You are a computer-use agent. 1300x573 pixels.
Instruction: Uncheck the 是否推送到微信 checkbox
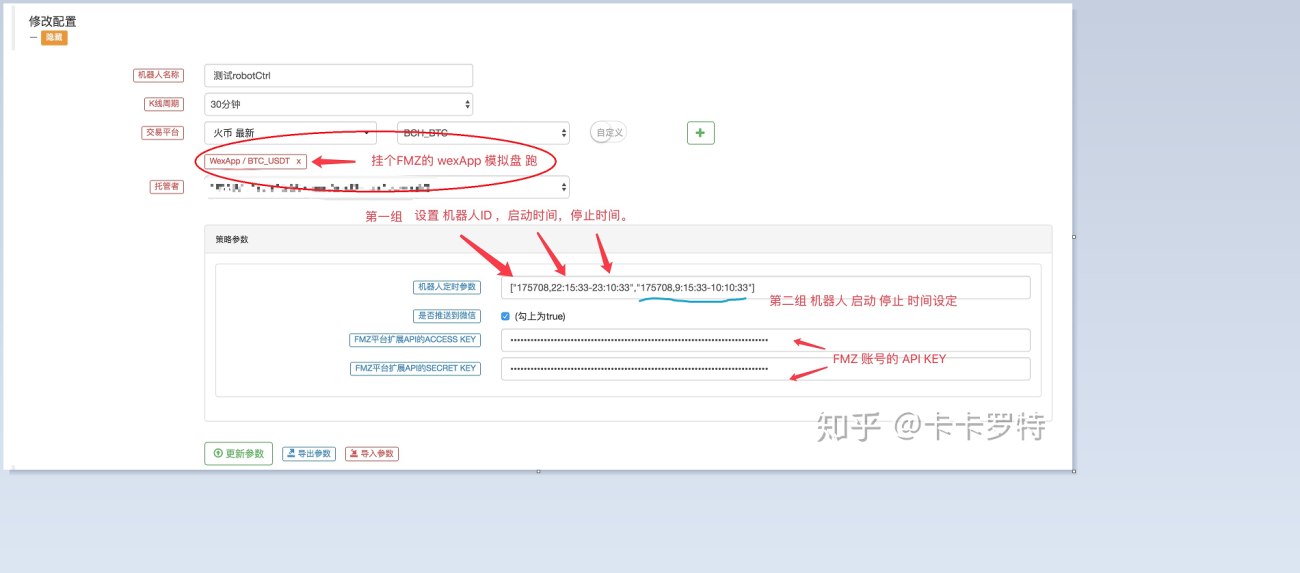pyautogui.click(x=505, y=316)
